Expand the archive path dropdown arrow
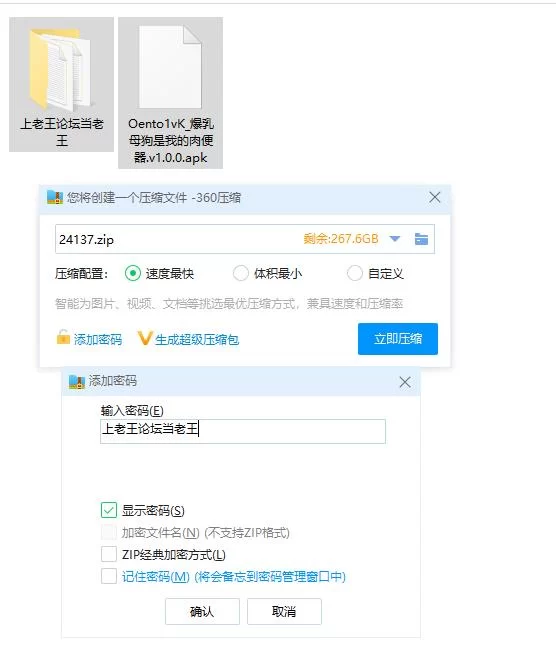The height and width of the screenshot is (656, 556). 395,239
